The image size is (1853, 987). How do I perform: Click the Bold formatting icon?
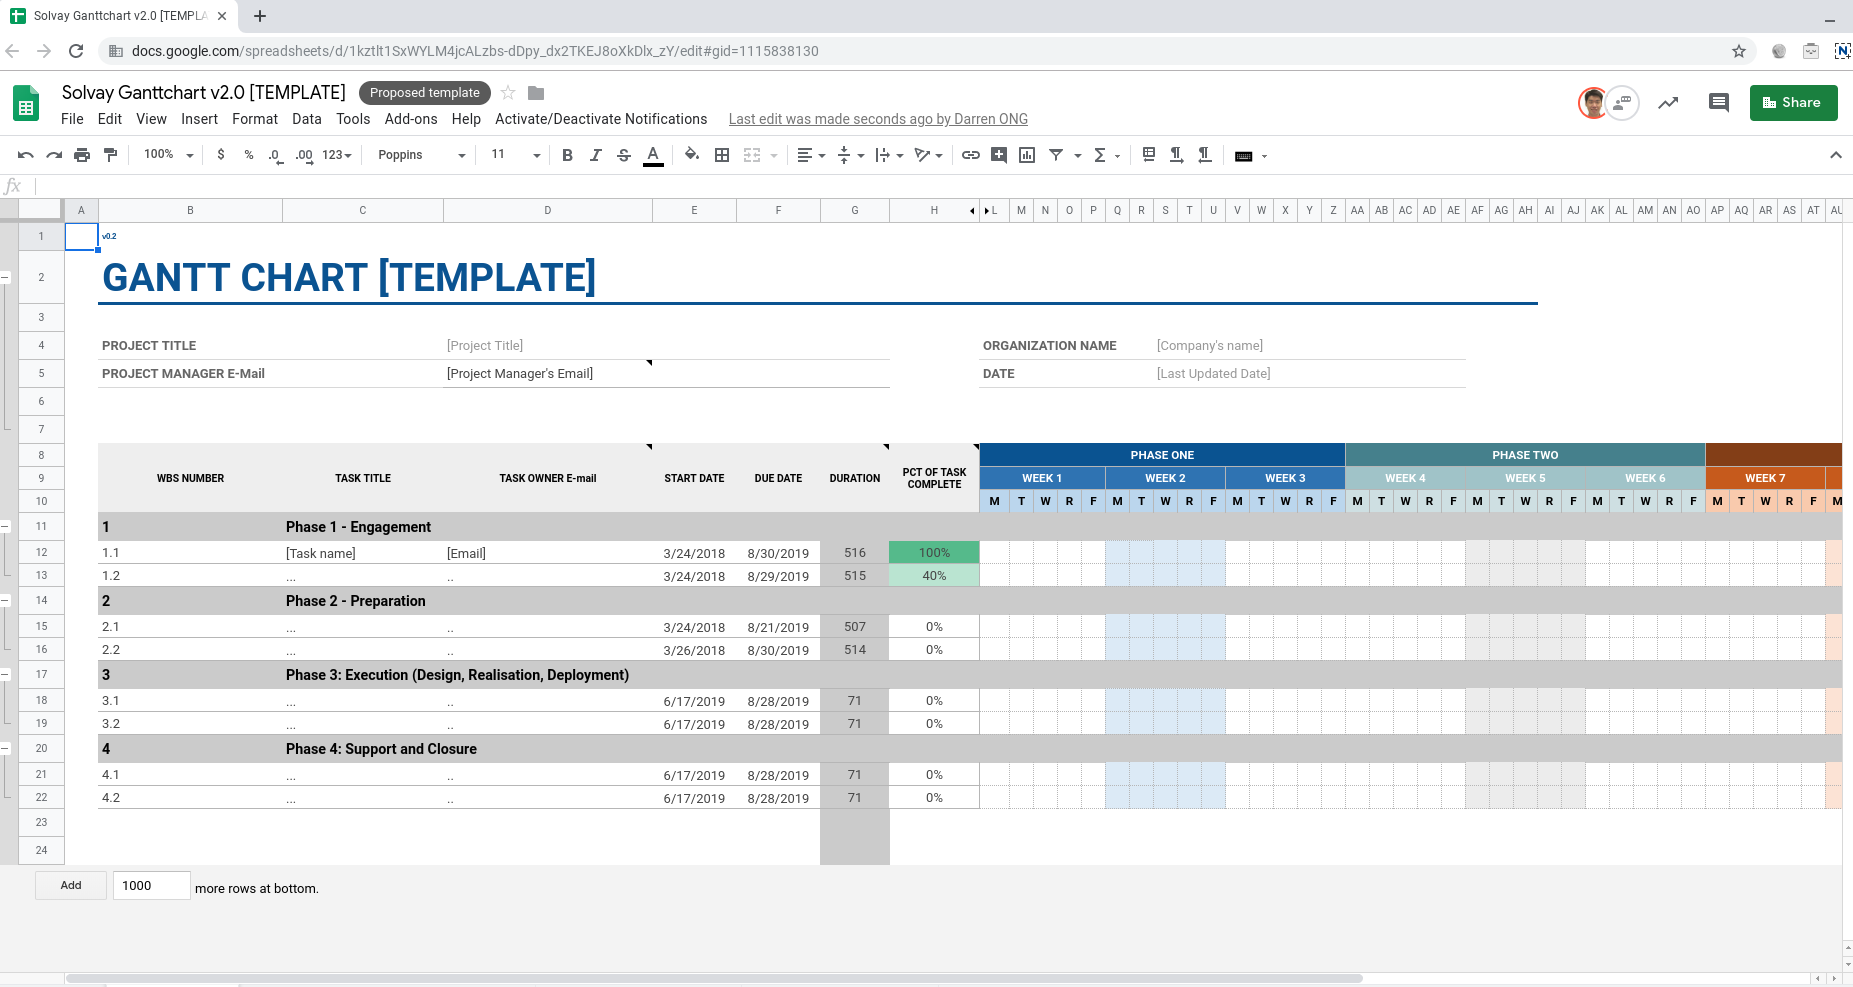pyautogui.click(x=567, y=155)
